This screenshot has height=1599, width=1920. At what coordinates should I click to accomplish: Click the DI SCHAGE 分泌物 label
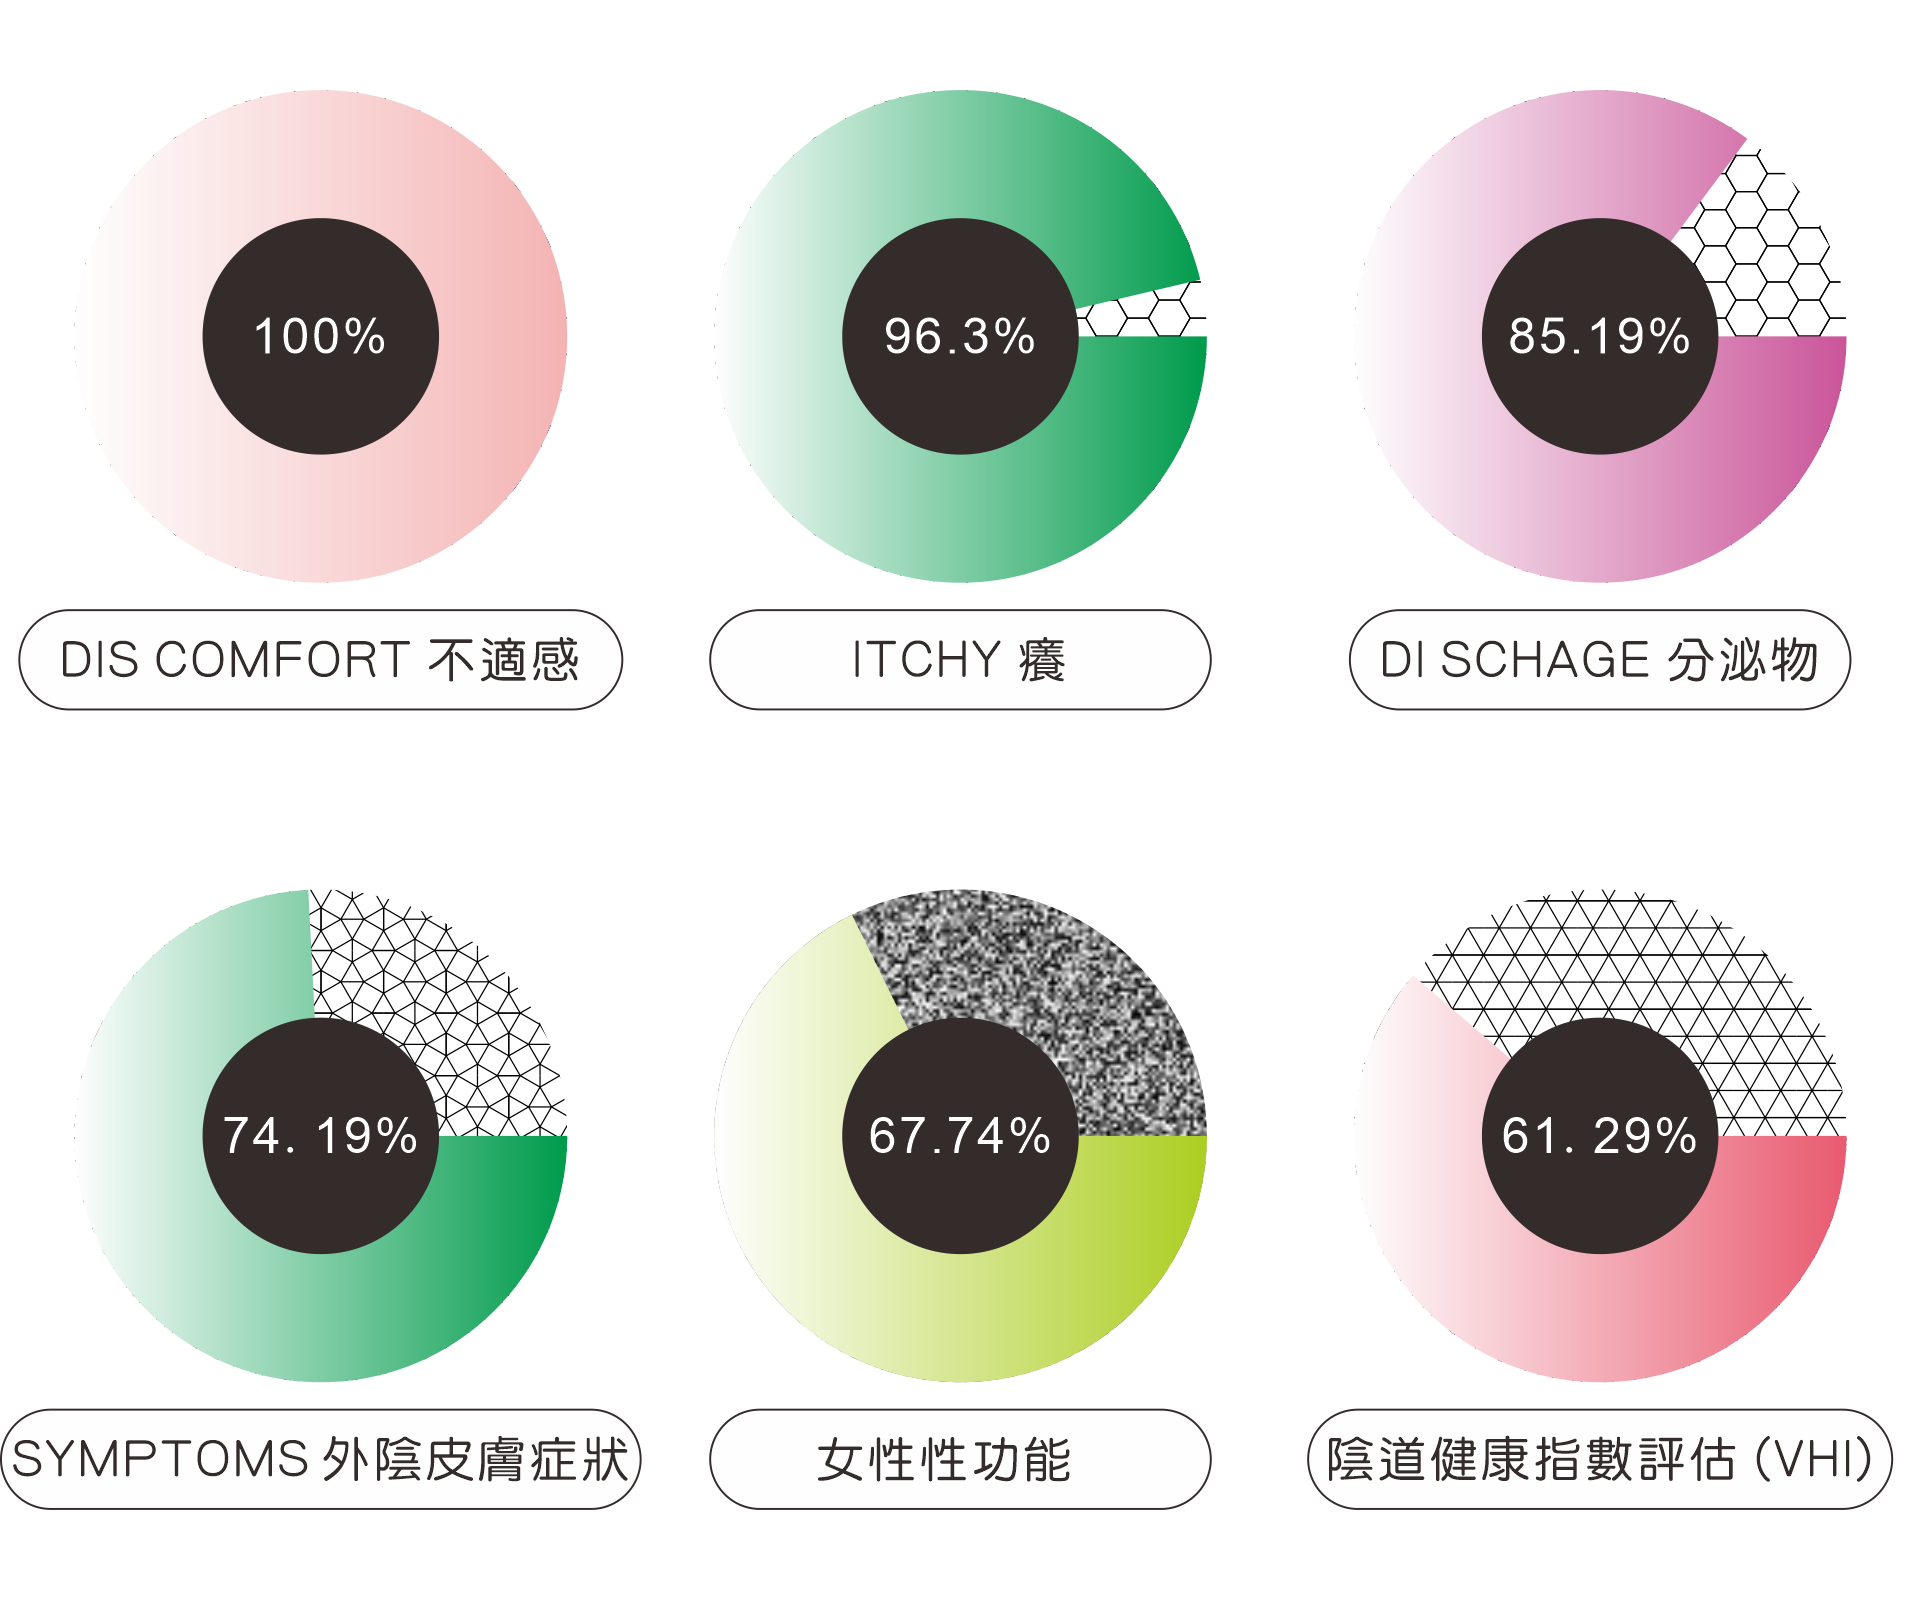pyautogui.click(x=1600, y=660)
